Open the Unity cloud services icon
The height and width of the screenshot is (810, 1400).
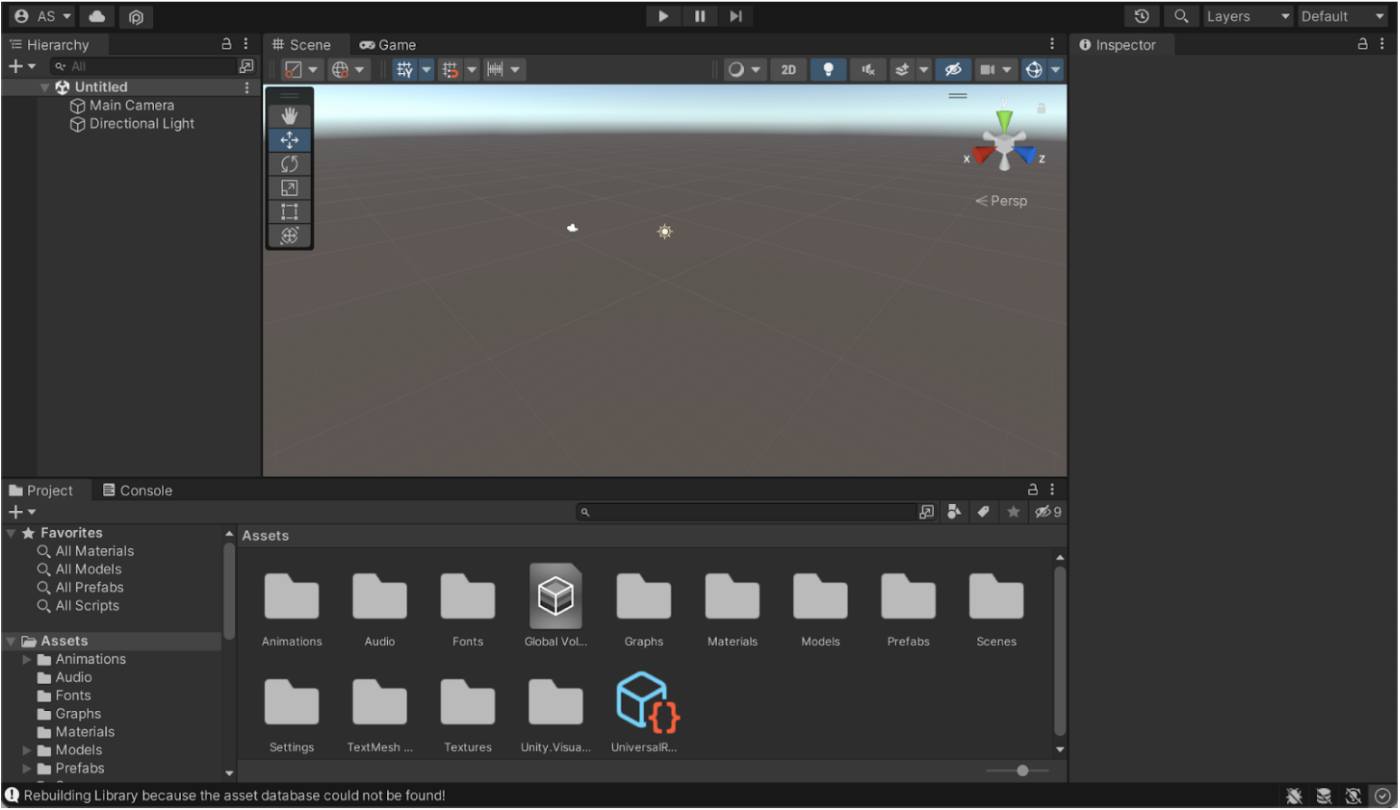[x=97, y=17]
